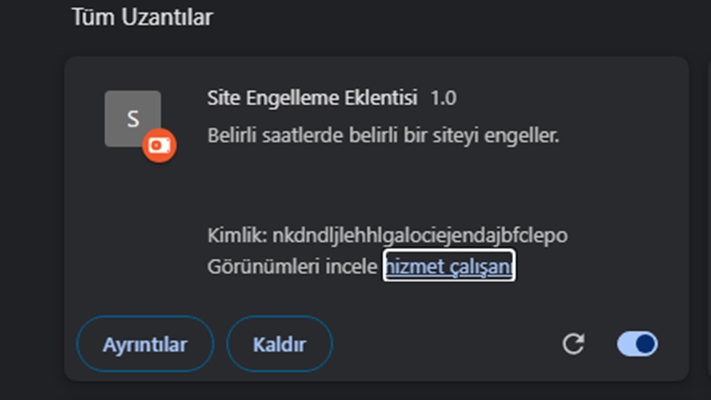Open the hizmet çalışanı inspect link
Image resolution: width=711 pixels, height=400 pixels.
click(x=449, y=266)
